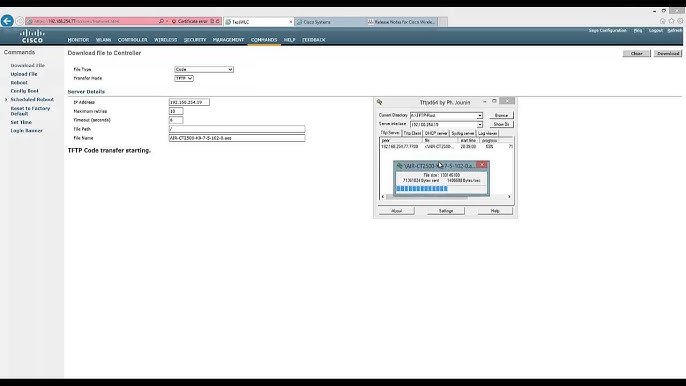Open the CONTROLLER menu
The width and height of the screenshot is (686, 386).
[133, 40]
